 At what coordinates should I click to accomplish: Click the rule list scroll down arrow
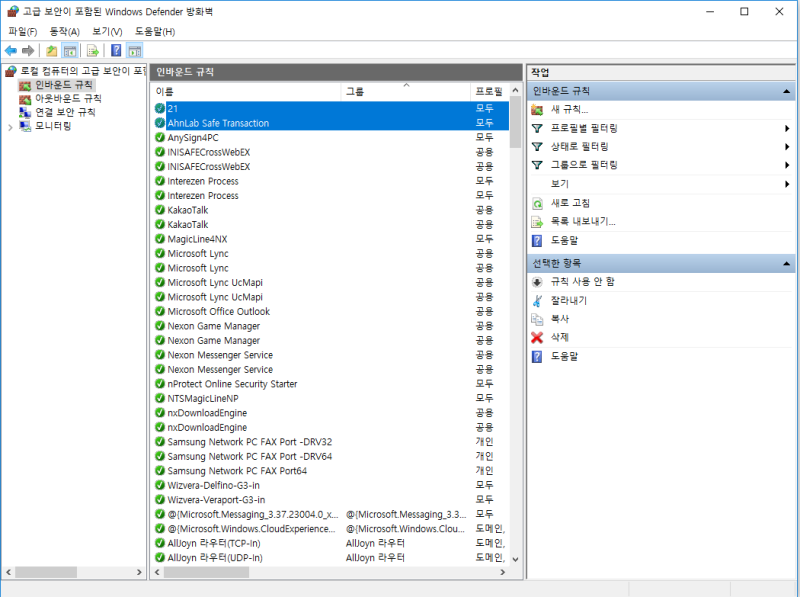[515, 559]
